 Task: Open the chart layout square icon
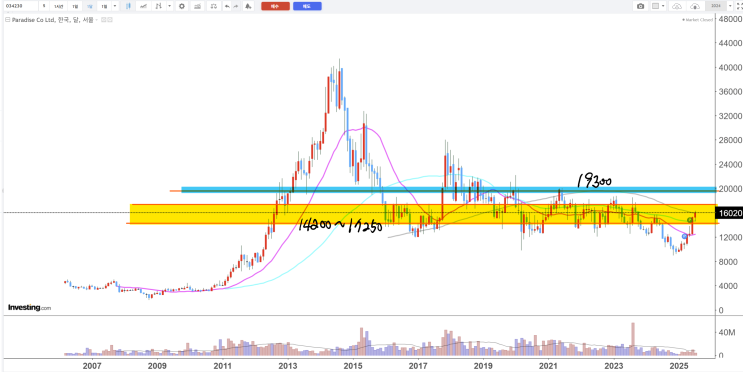(x=655, y=6)
